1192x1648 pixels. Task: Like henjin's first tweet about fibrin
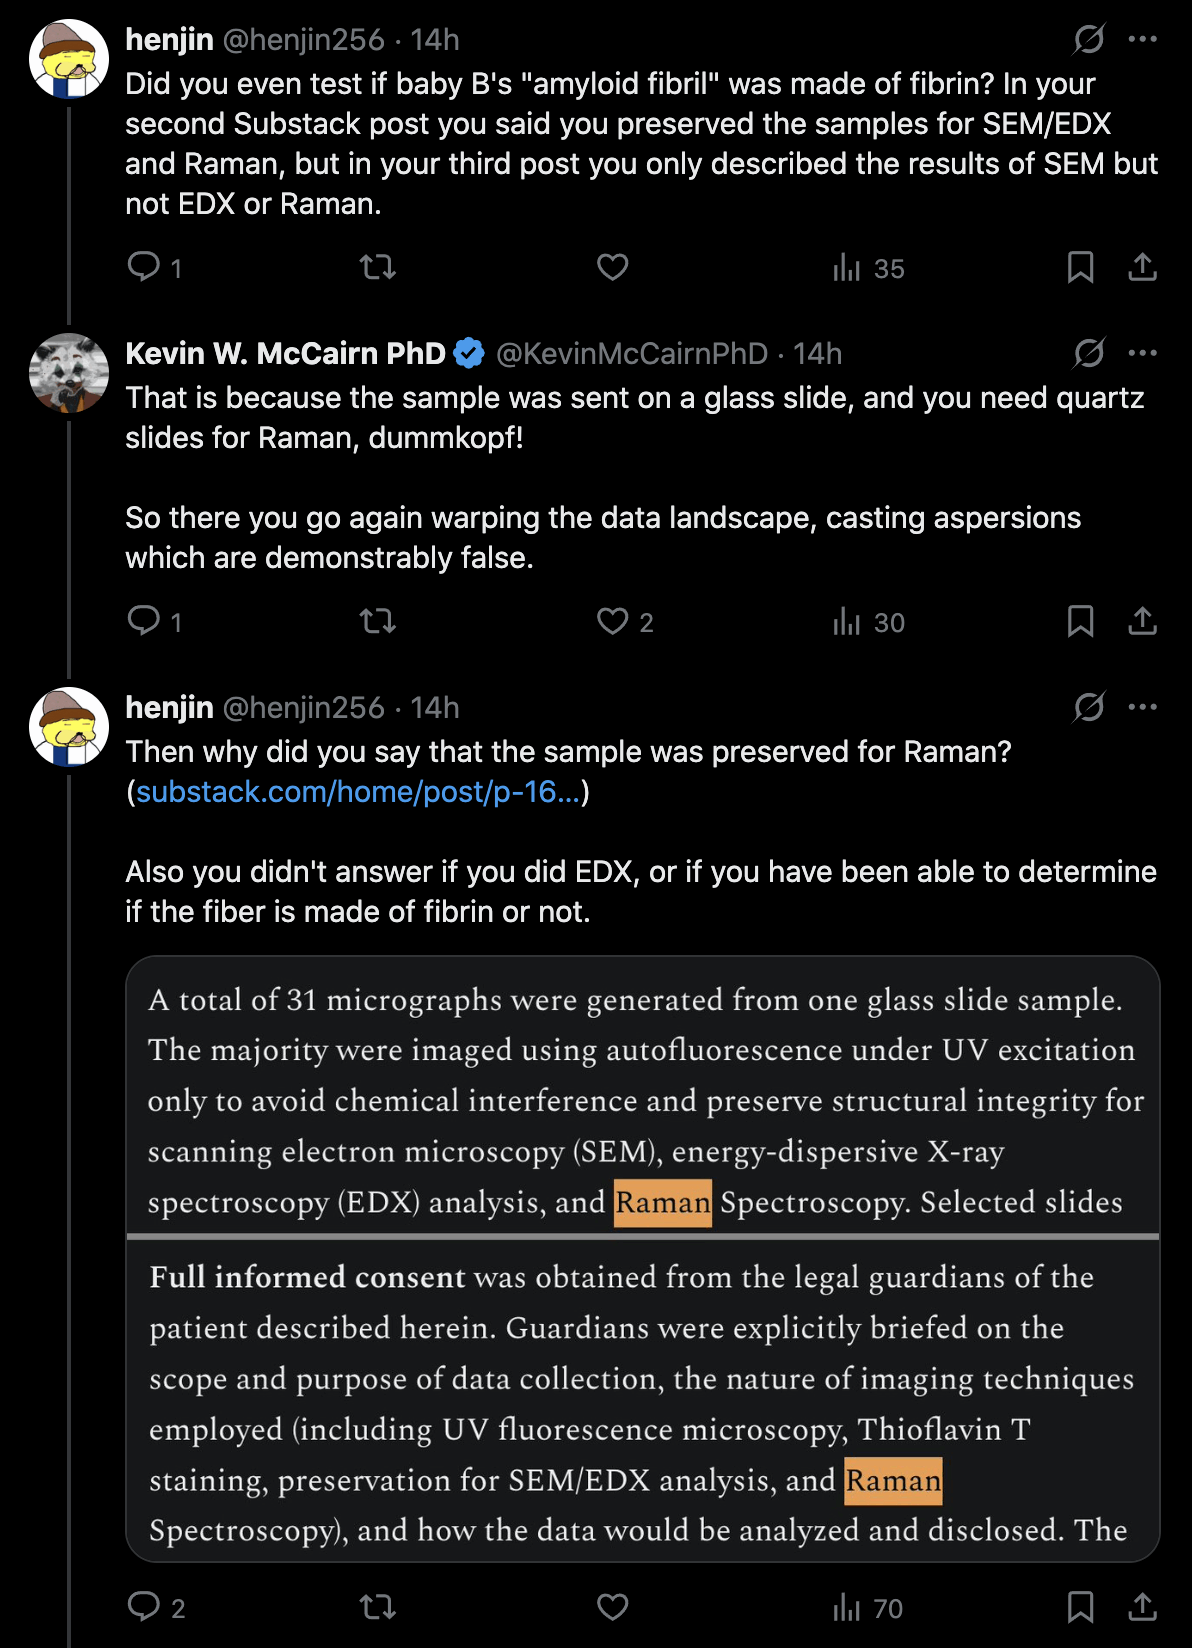tap(612, 267)
